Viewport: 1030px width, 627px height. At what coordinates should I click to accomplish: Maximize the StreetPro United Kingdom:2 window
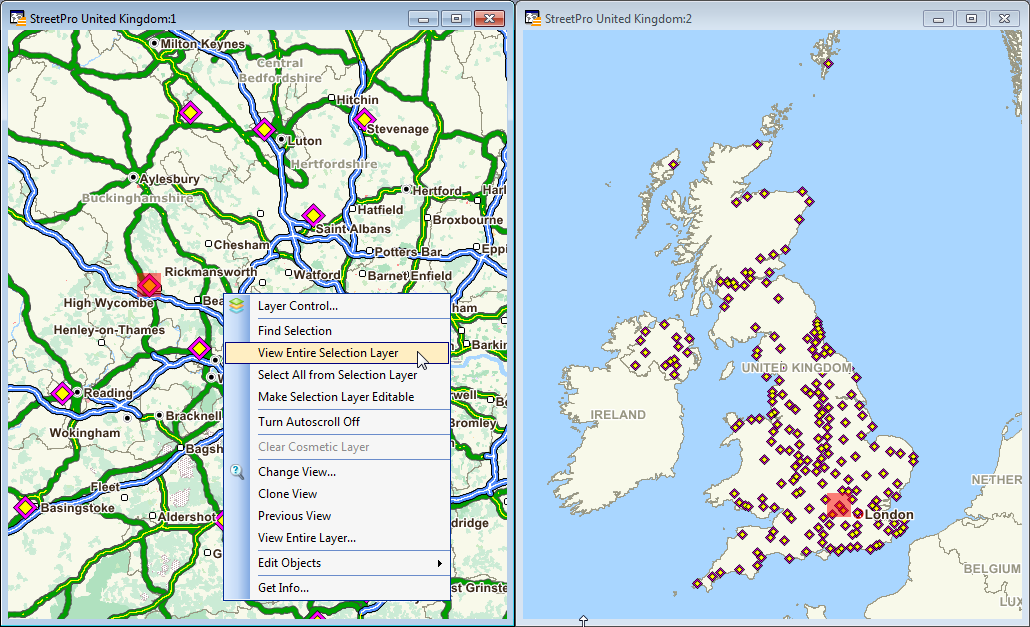coord(972,18)
